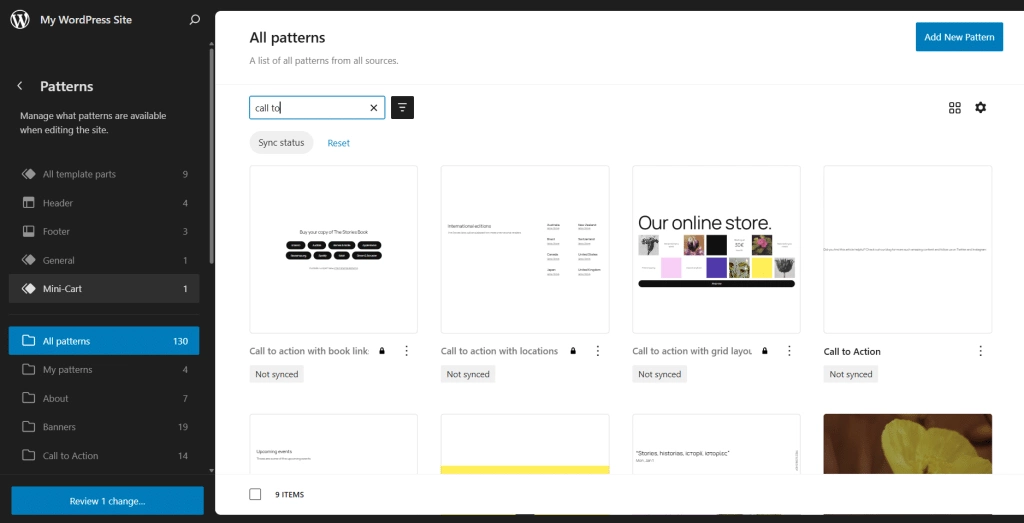Open the Sync status filter
This screenshot has height=523, width=1024.
281,143
